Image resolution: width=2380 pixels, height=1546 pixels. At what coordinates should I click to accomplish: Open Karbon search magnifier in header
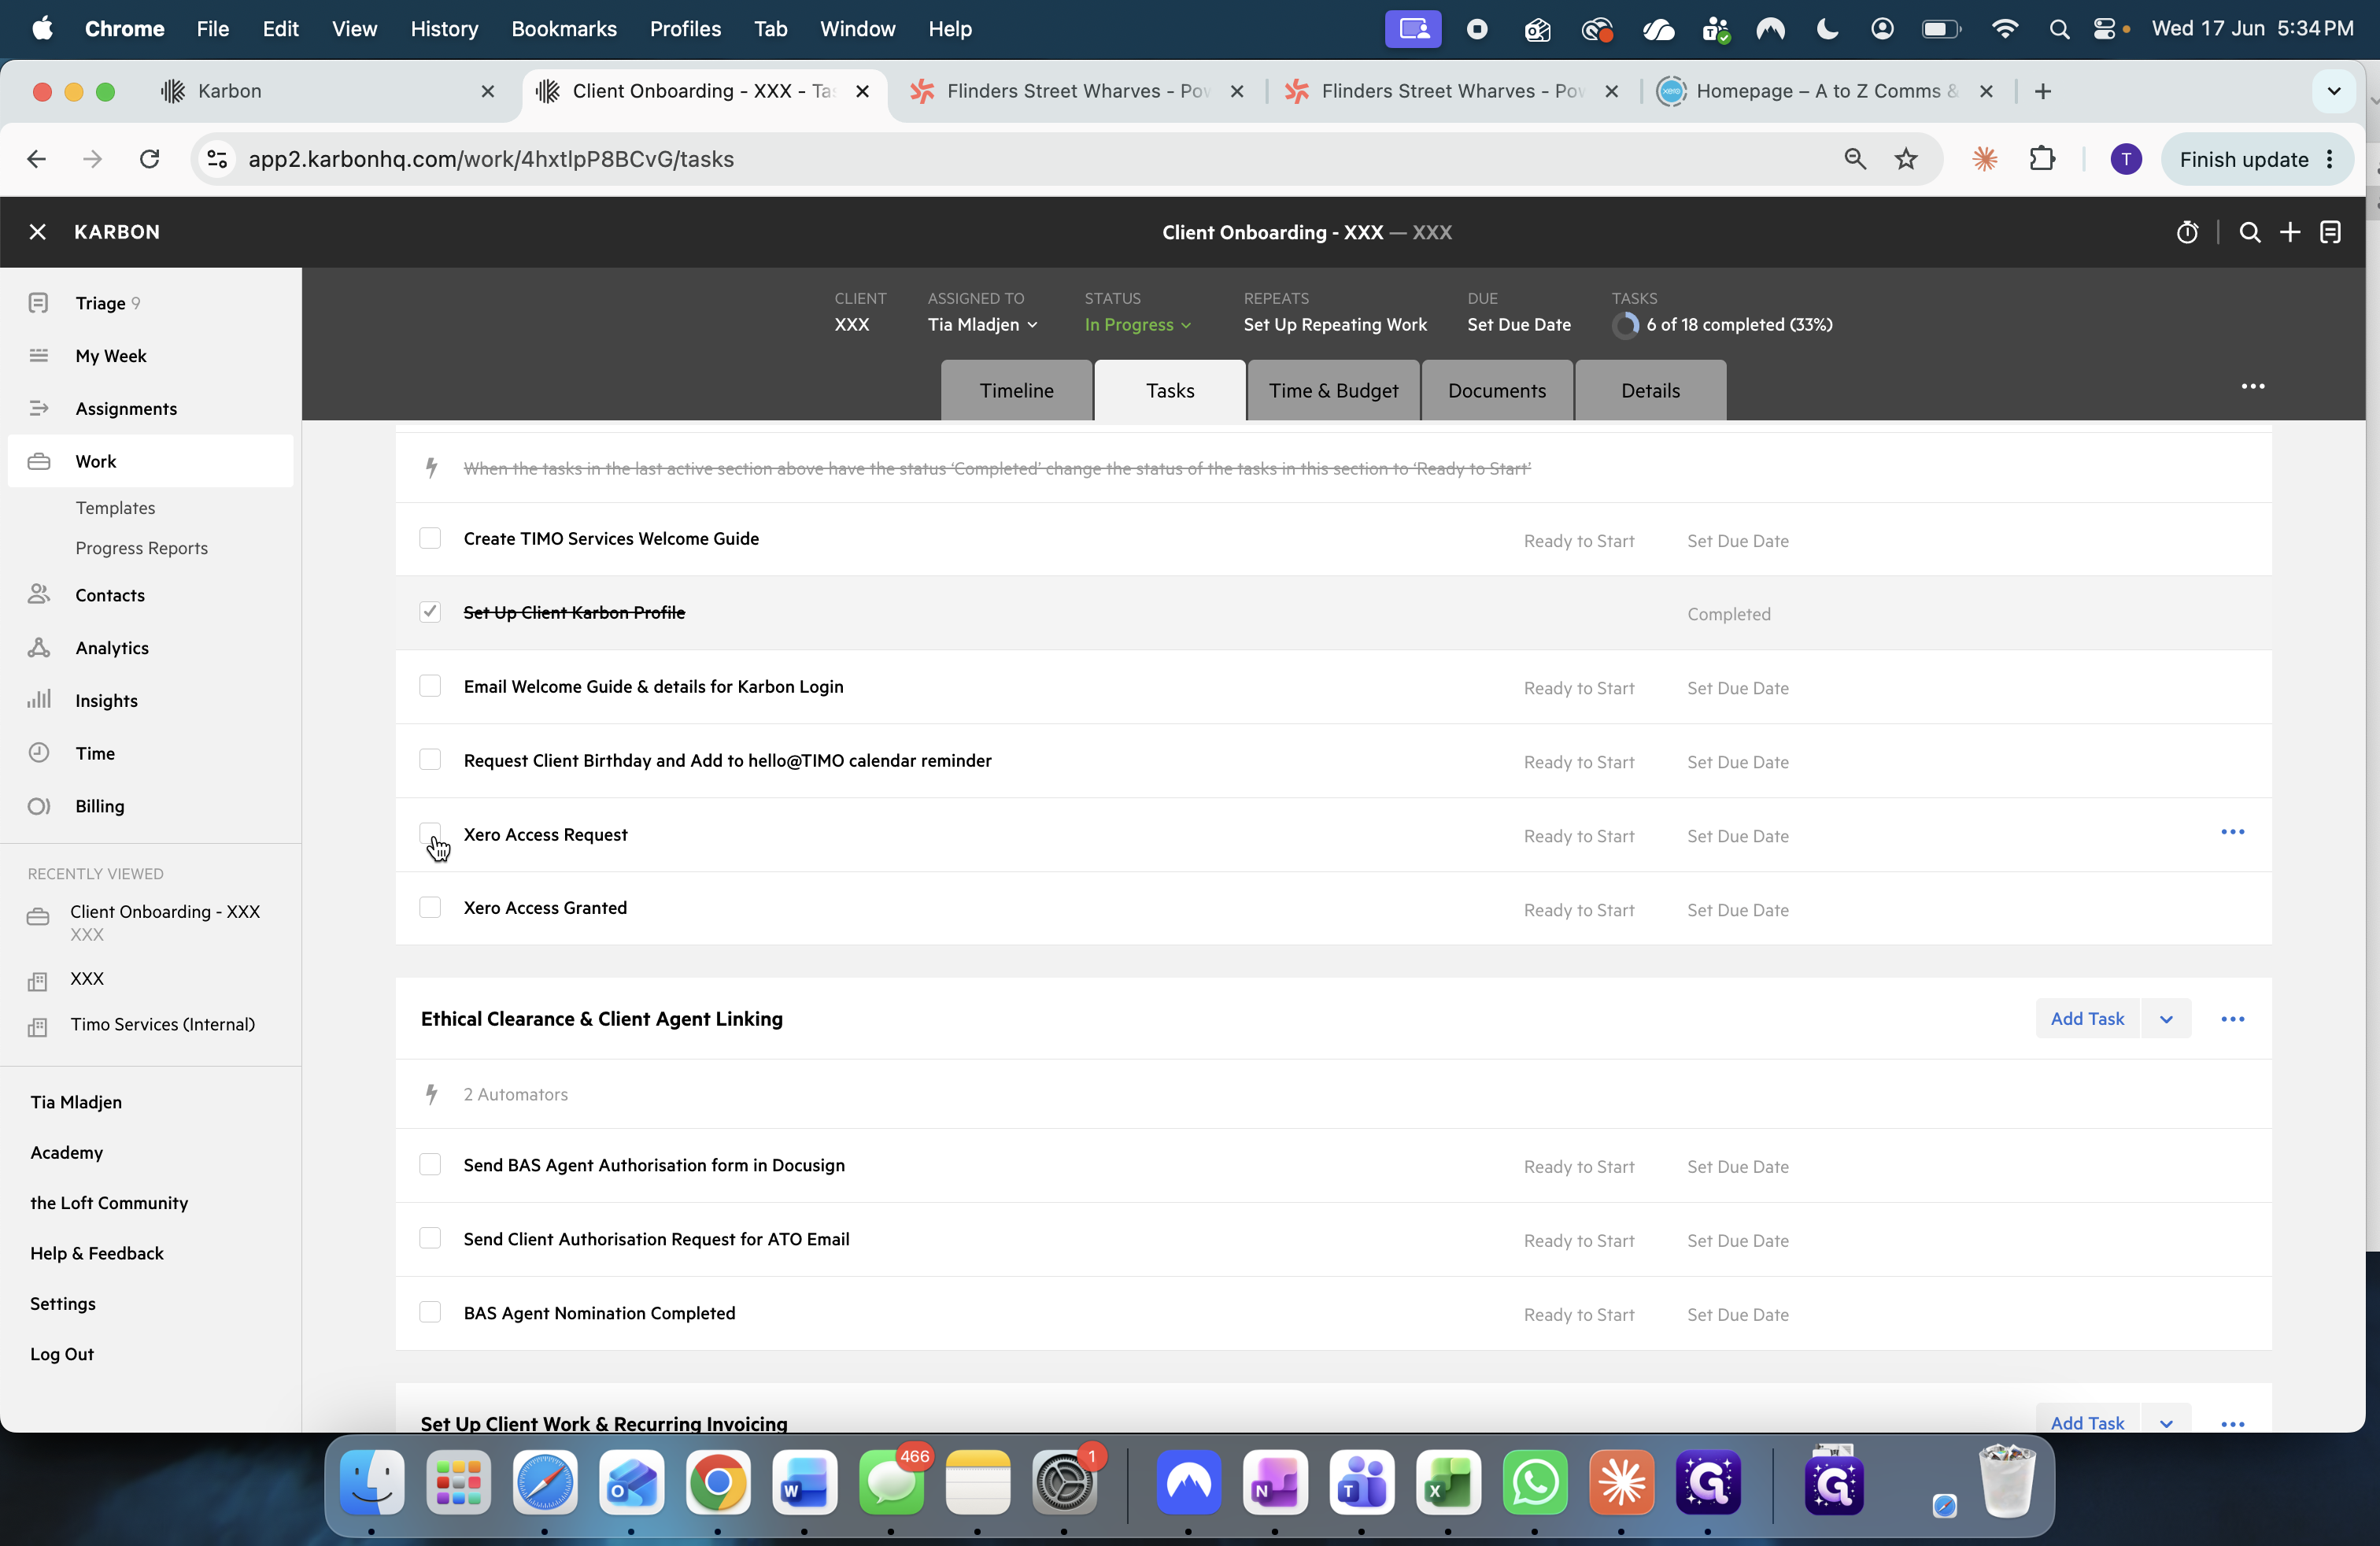tap(2249, 232)
